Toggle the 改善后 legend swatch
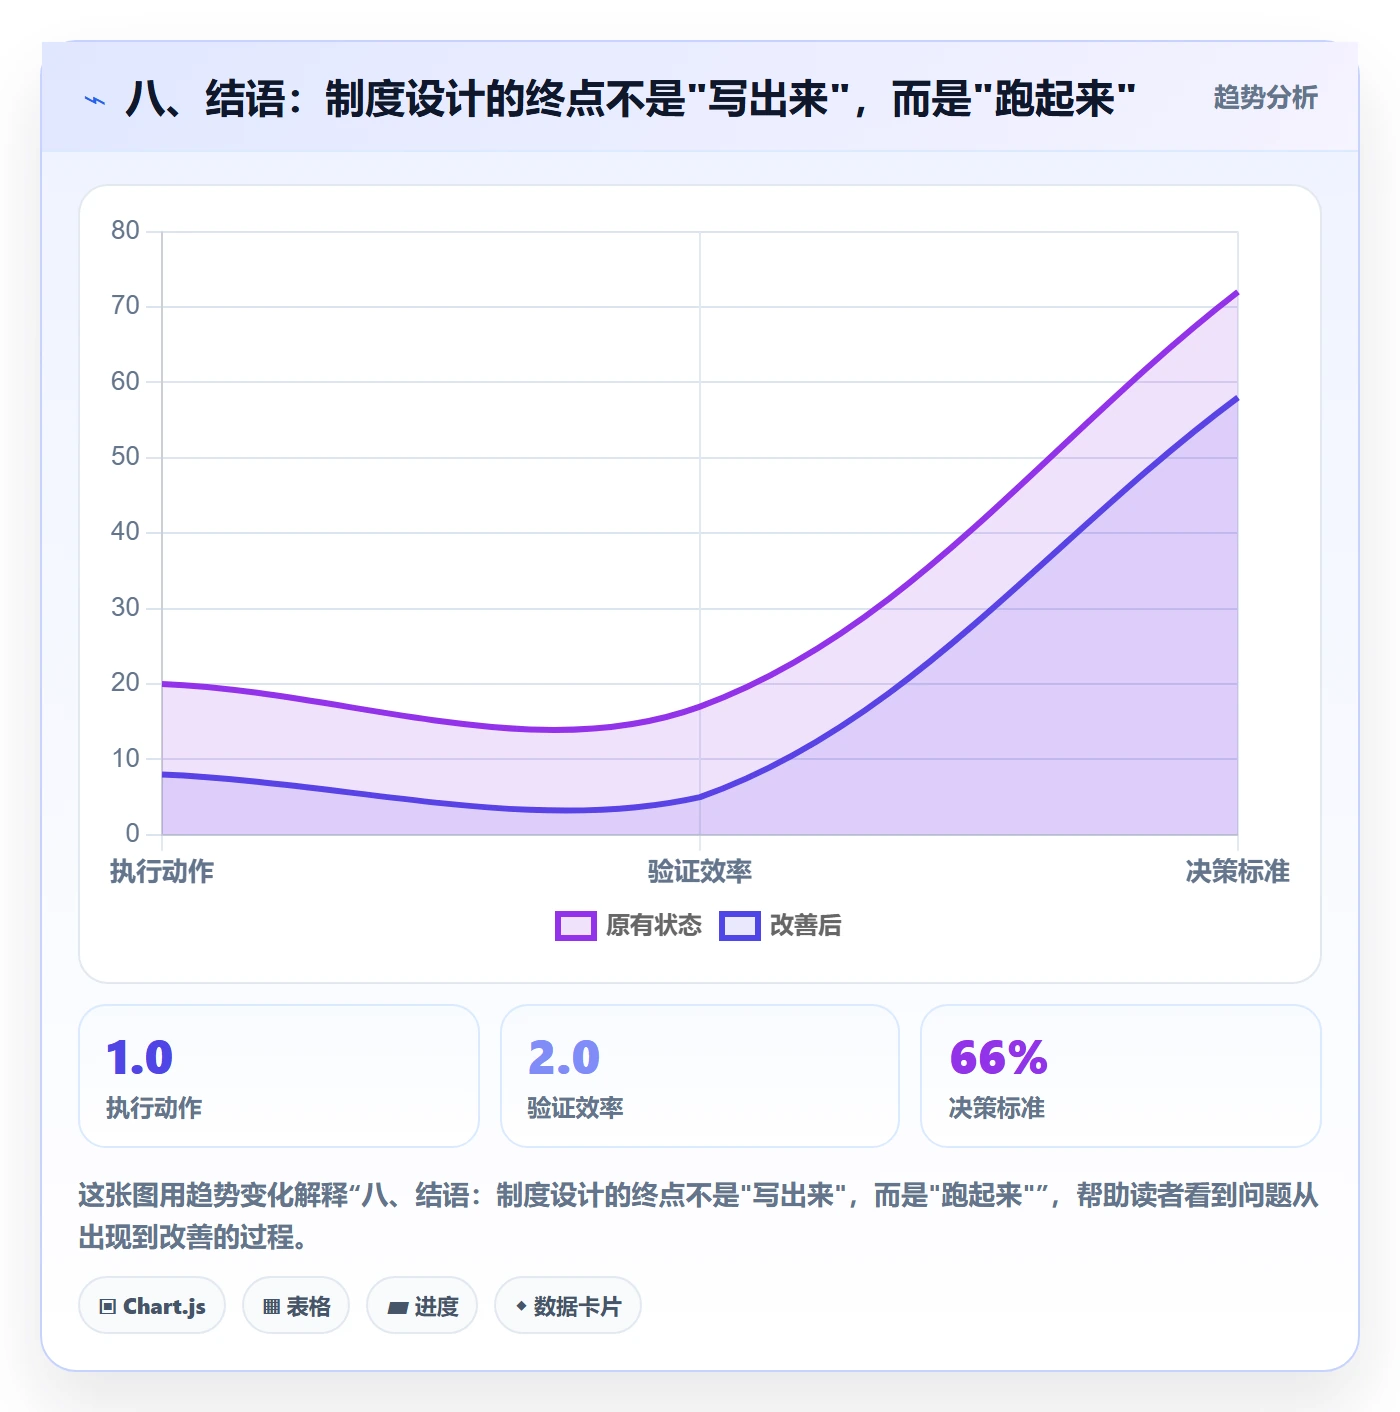This screenshot has height=1412, width=1400. [740, 926]
